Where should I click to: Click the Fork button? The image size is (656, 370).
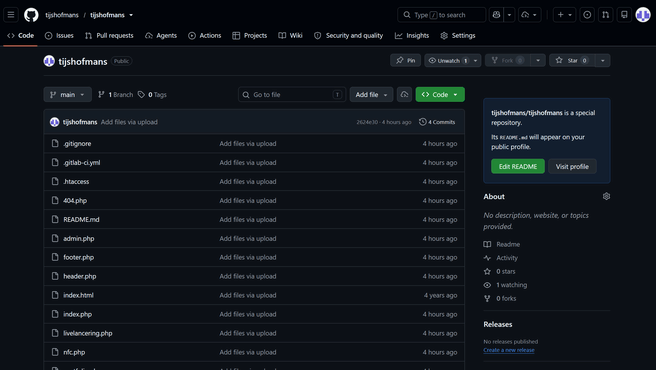coord(507,60)
